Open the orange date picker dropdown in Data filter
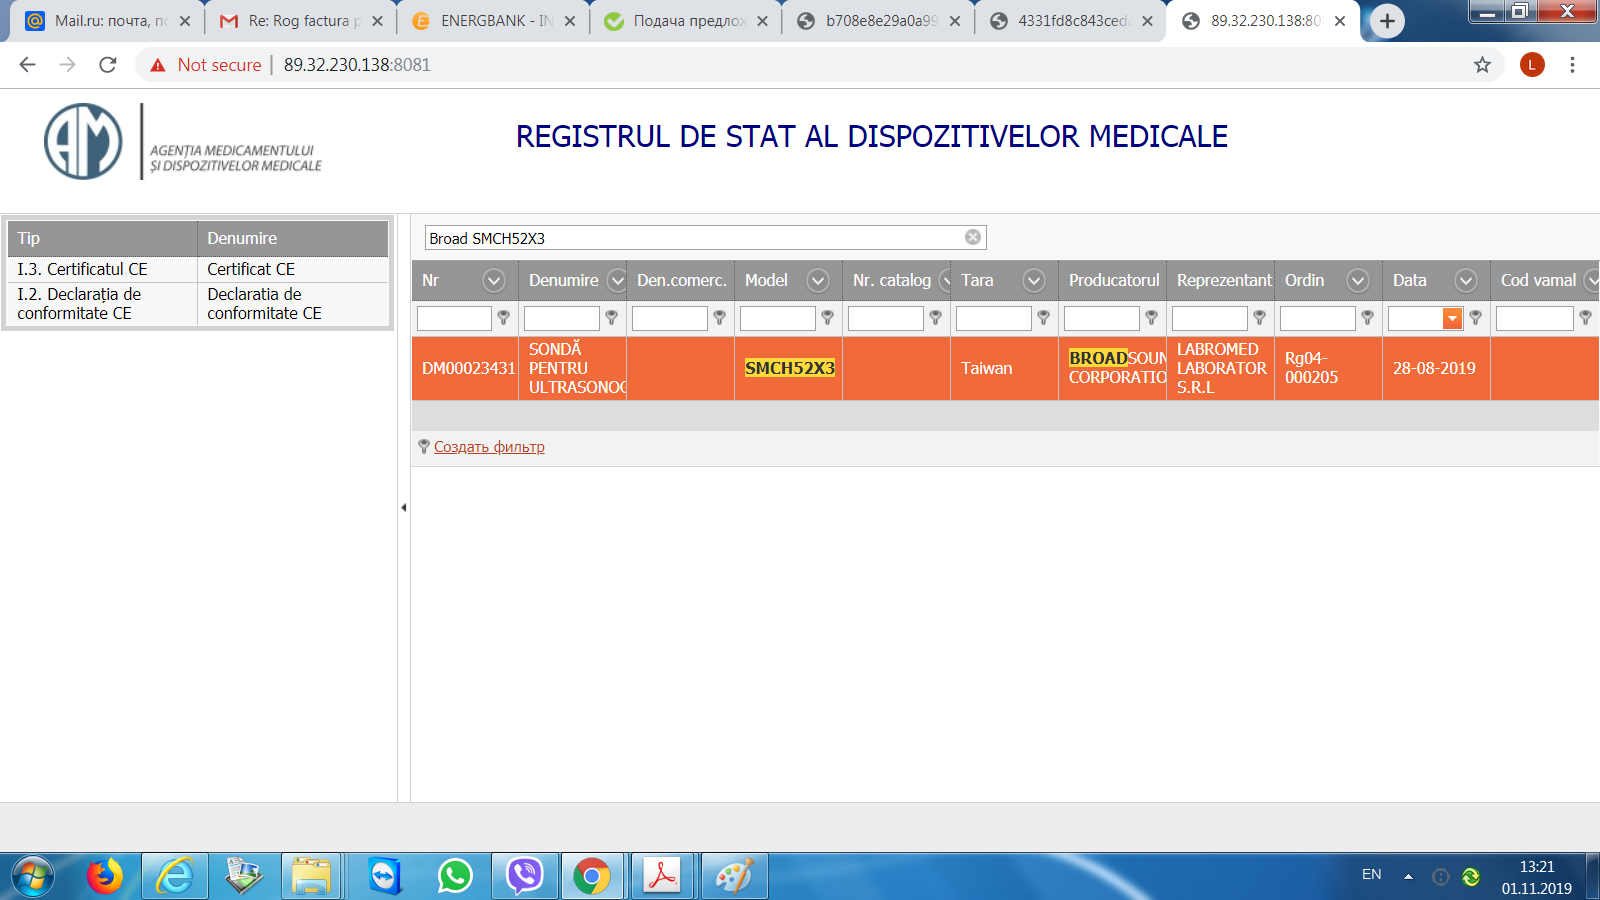The height and width of the screenshot is (900, 1600). pos(1452,318)
